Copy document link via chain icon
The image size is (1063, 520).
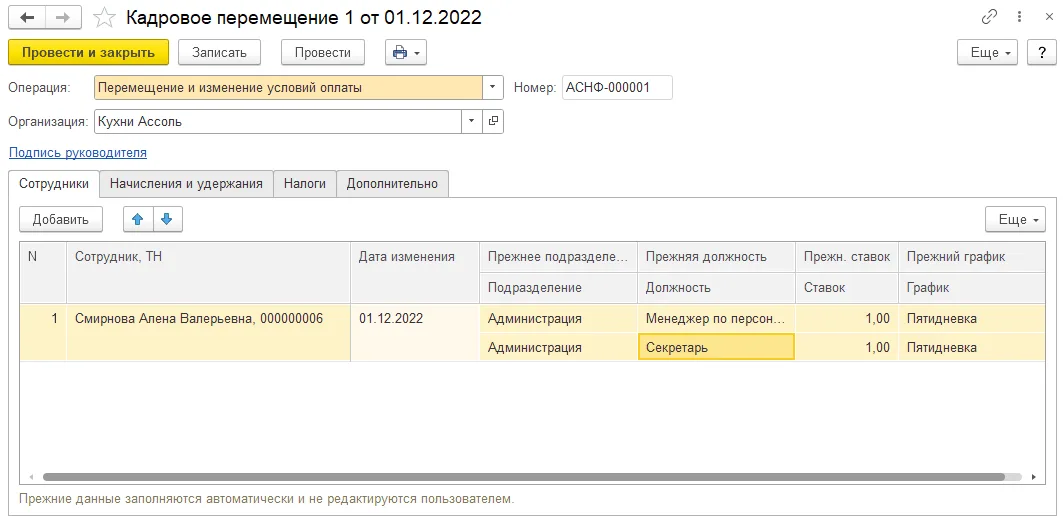989,18
